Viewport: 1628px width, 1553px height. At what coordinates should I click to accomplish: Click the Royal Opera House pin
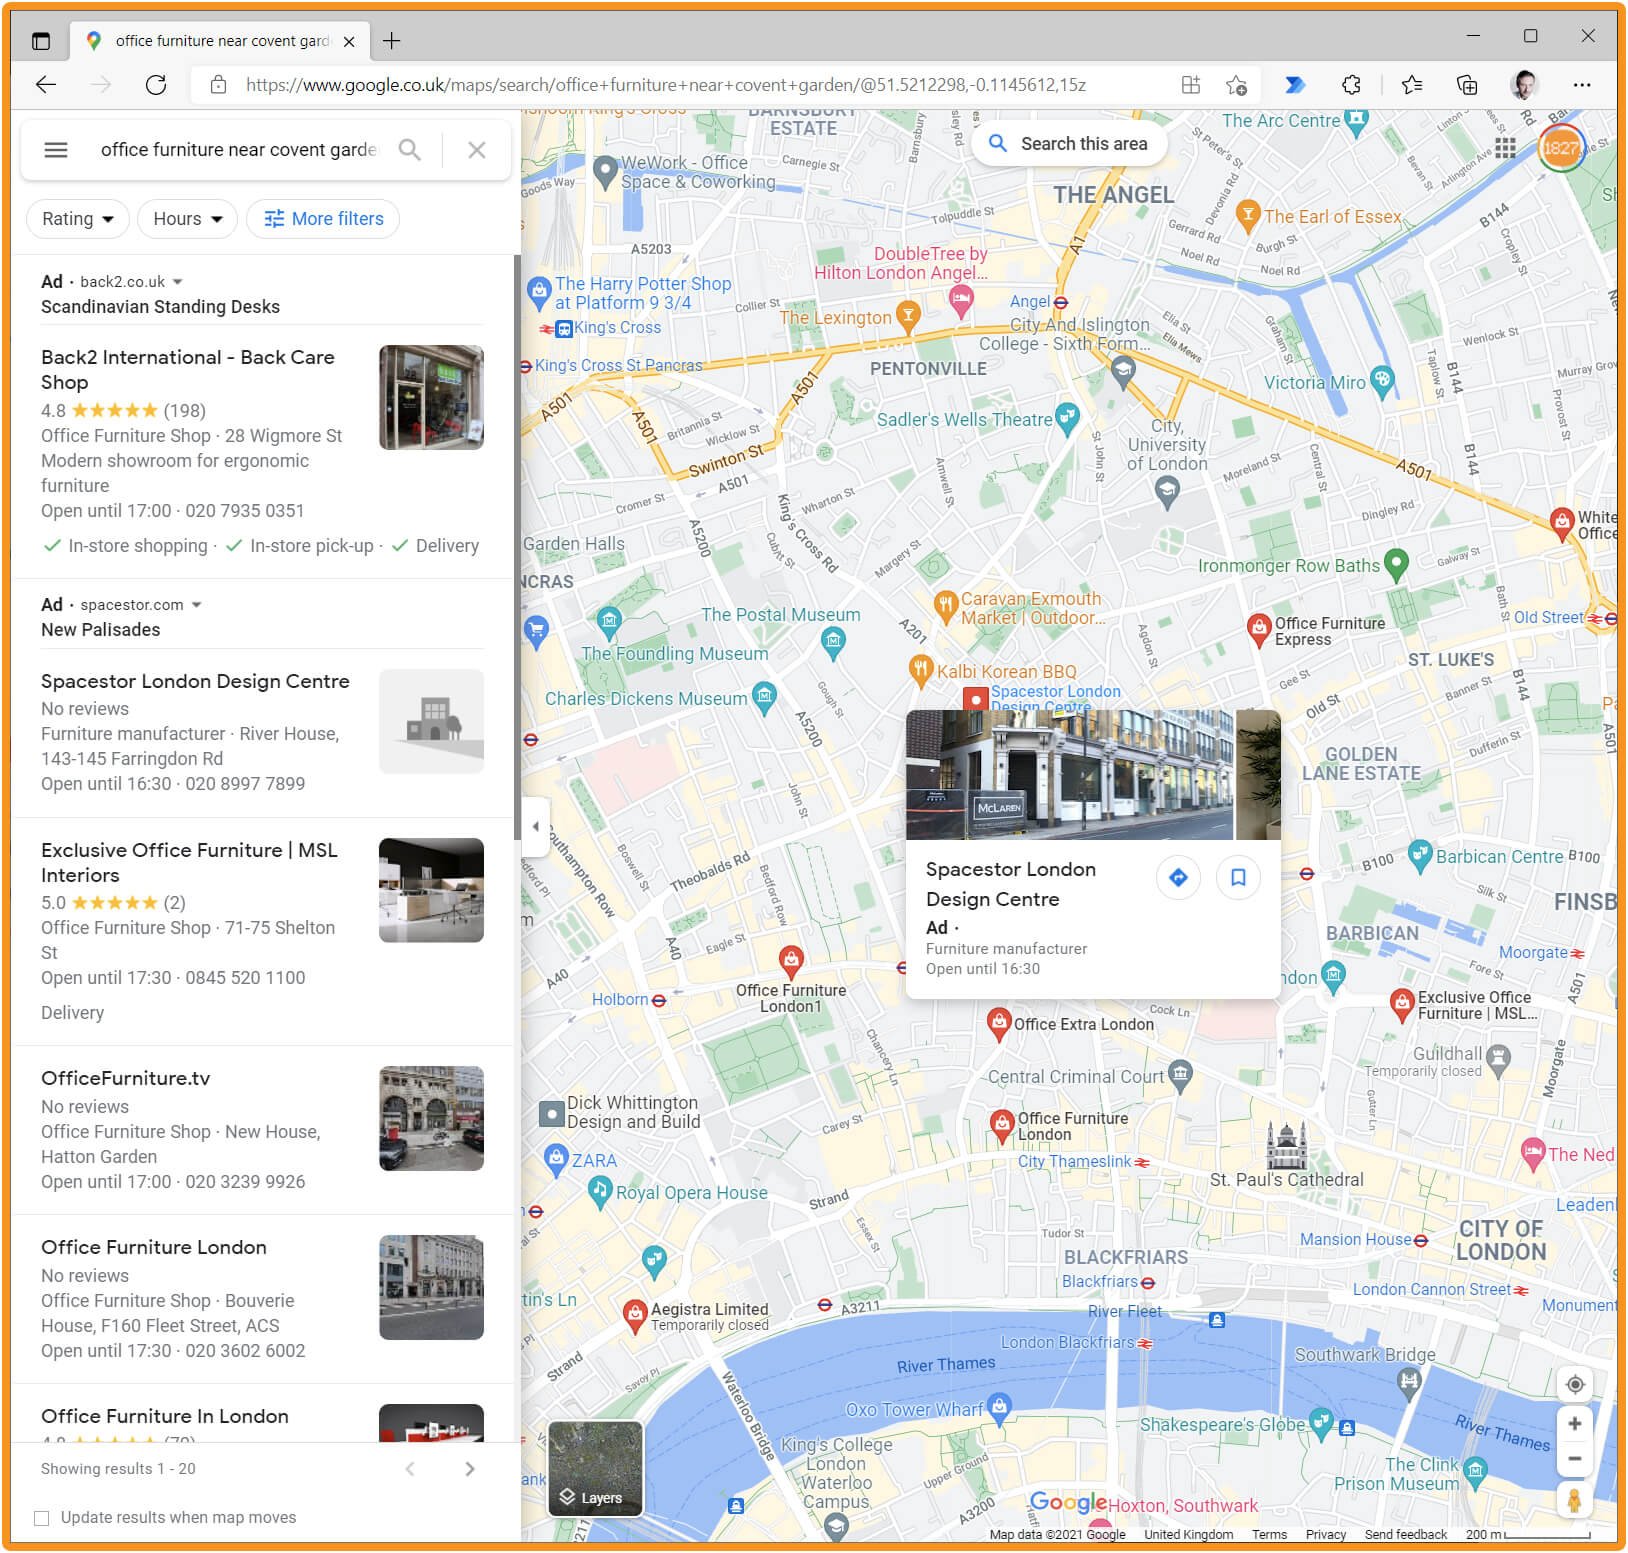pos(599,1190)
